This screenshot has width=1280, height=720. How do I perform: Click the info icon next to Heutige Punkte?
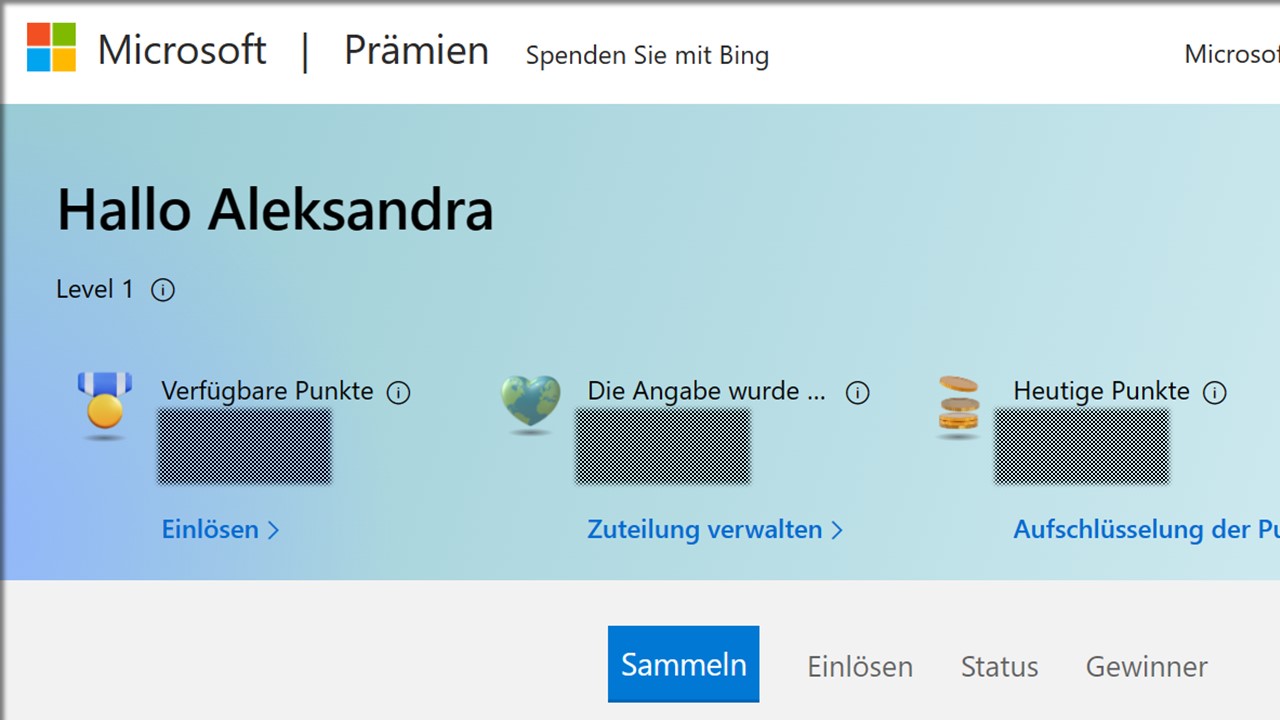[1215, 392]
